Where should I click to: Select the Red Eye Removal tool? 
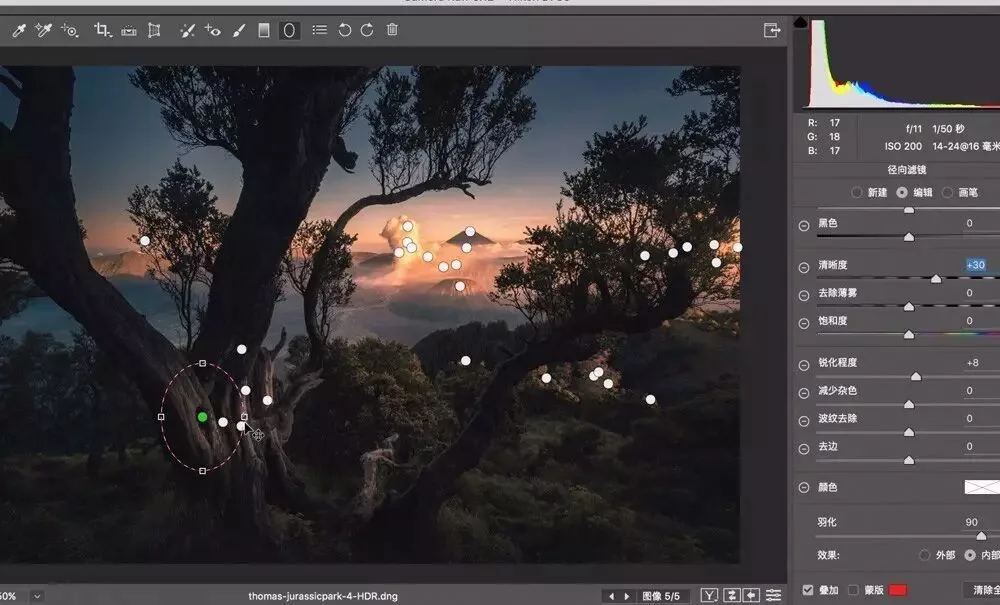point(212,30)
